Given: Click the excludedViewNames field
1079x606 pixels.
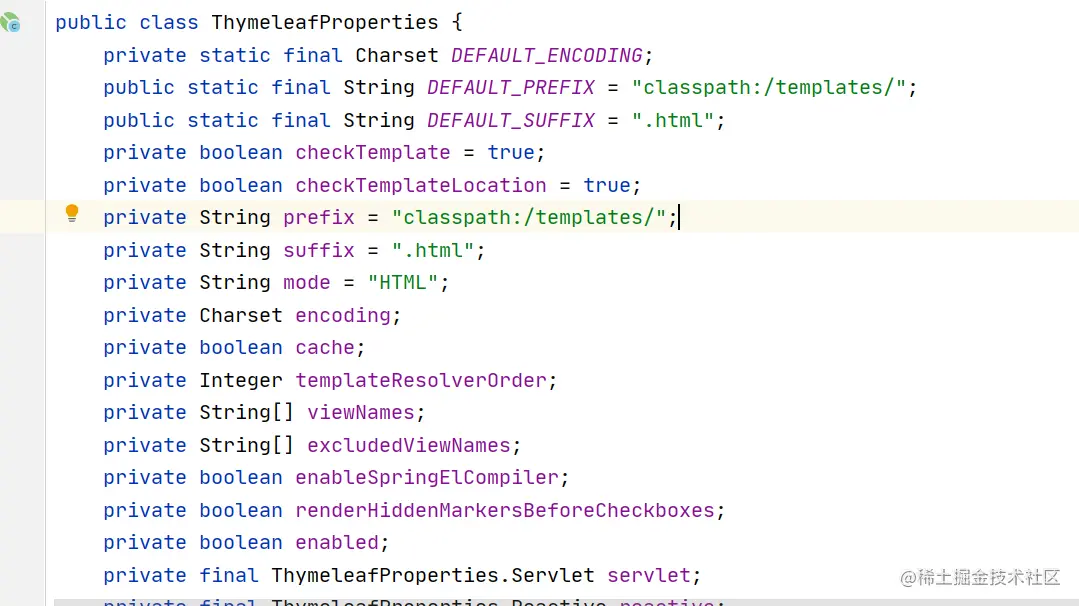Looking at the screenshot, I should 409,446.
